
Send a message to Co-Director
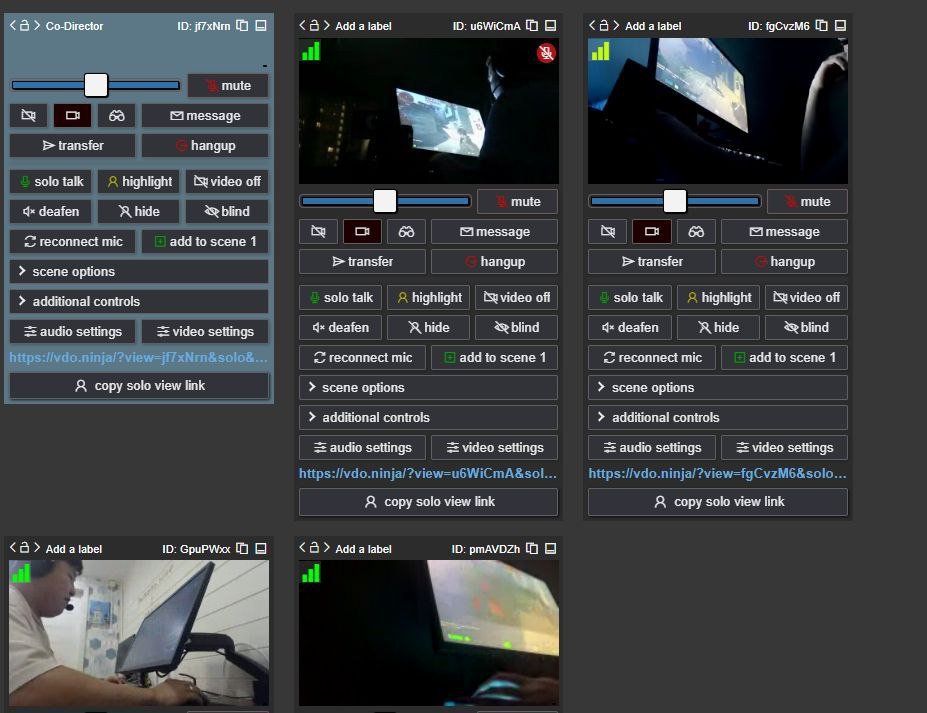205,115
